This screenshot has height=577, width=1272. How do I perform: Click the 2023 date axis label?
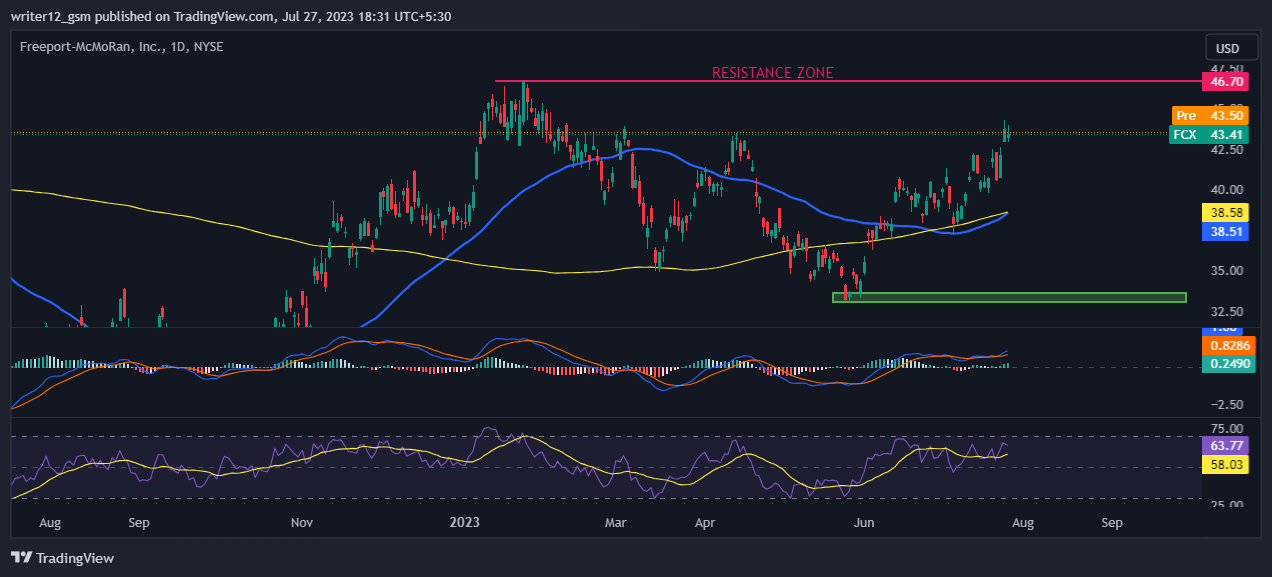pos(465,522)
